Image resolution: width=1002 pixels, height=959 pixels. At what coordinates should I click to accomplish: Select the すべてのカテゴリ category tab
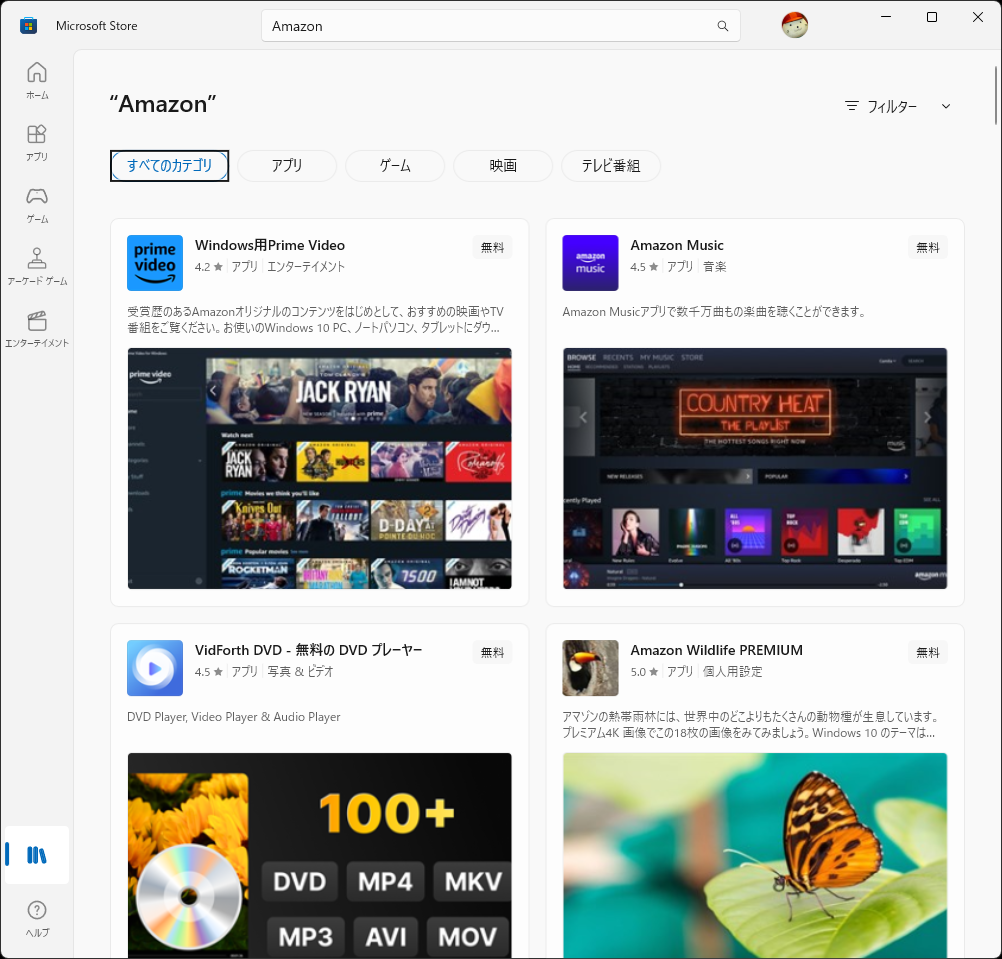point(169,166)
